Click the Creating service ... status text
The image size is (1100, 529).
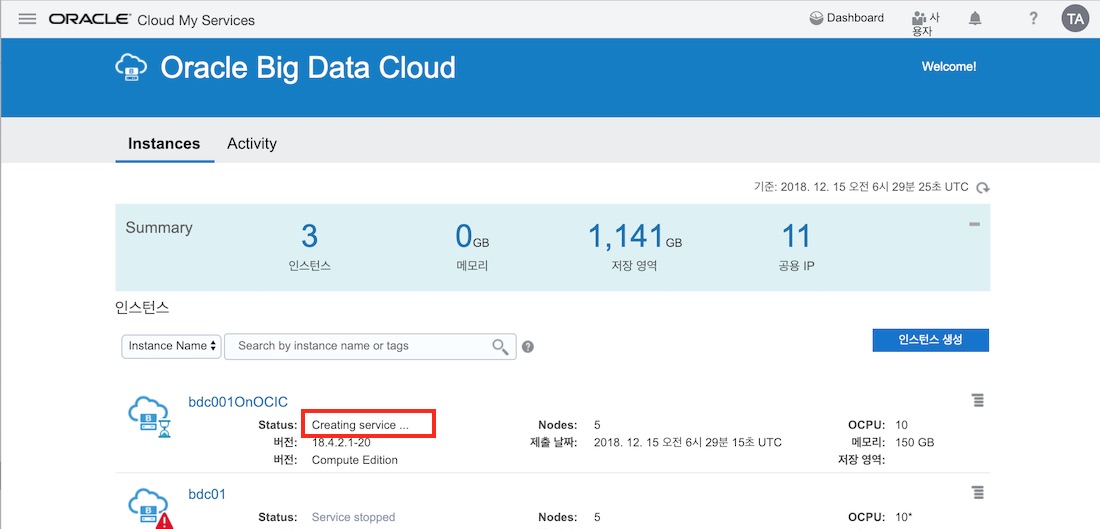coord(360,424)
